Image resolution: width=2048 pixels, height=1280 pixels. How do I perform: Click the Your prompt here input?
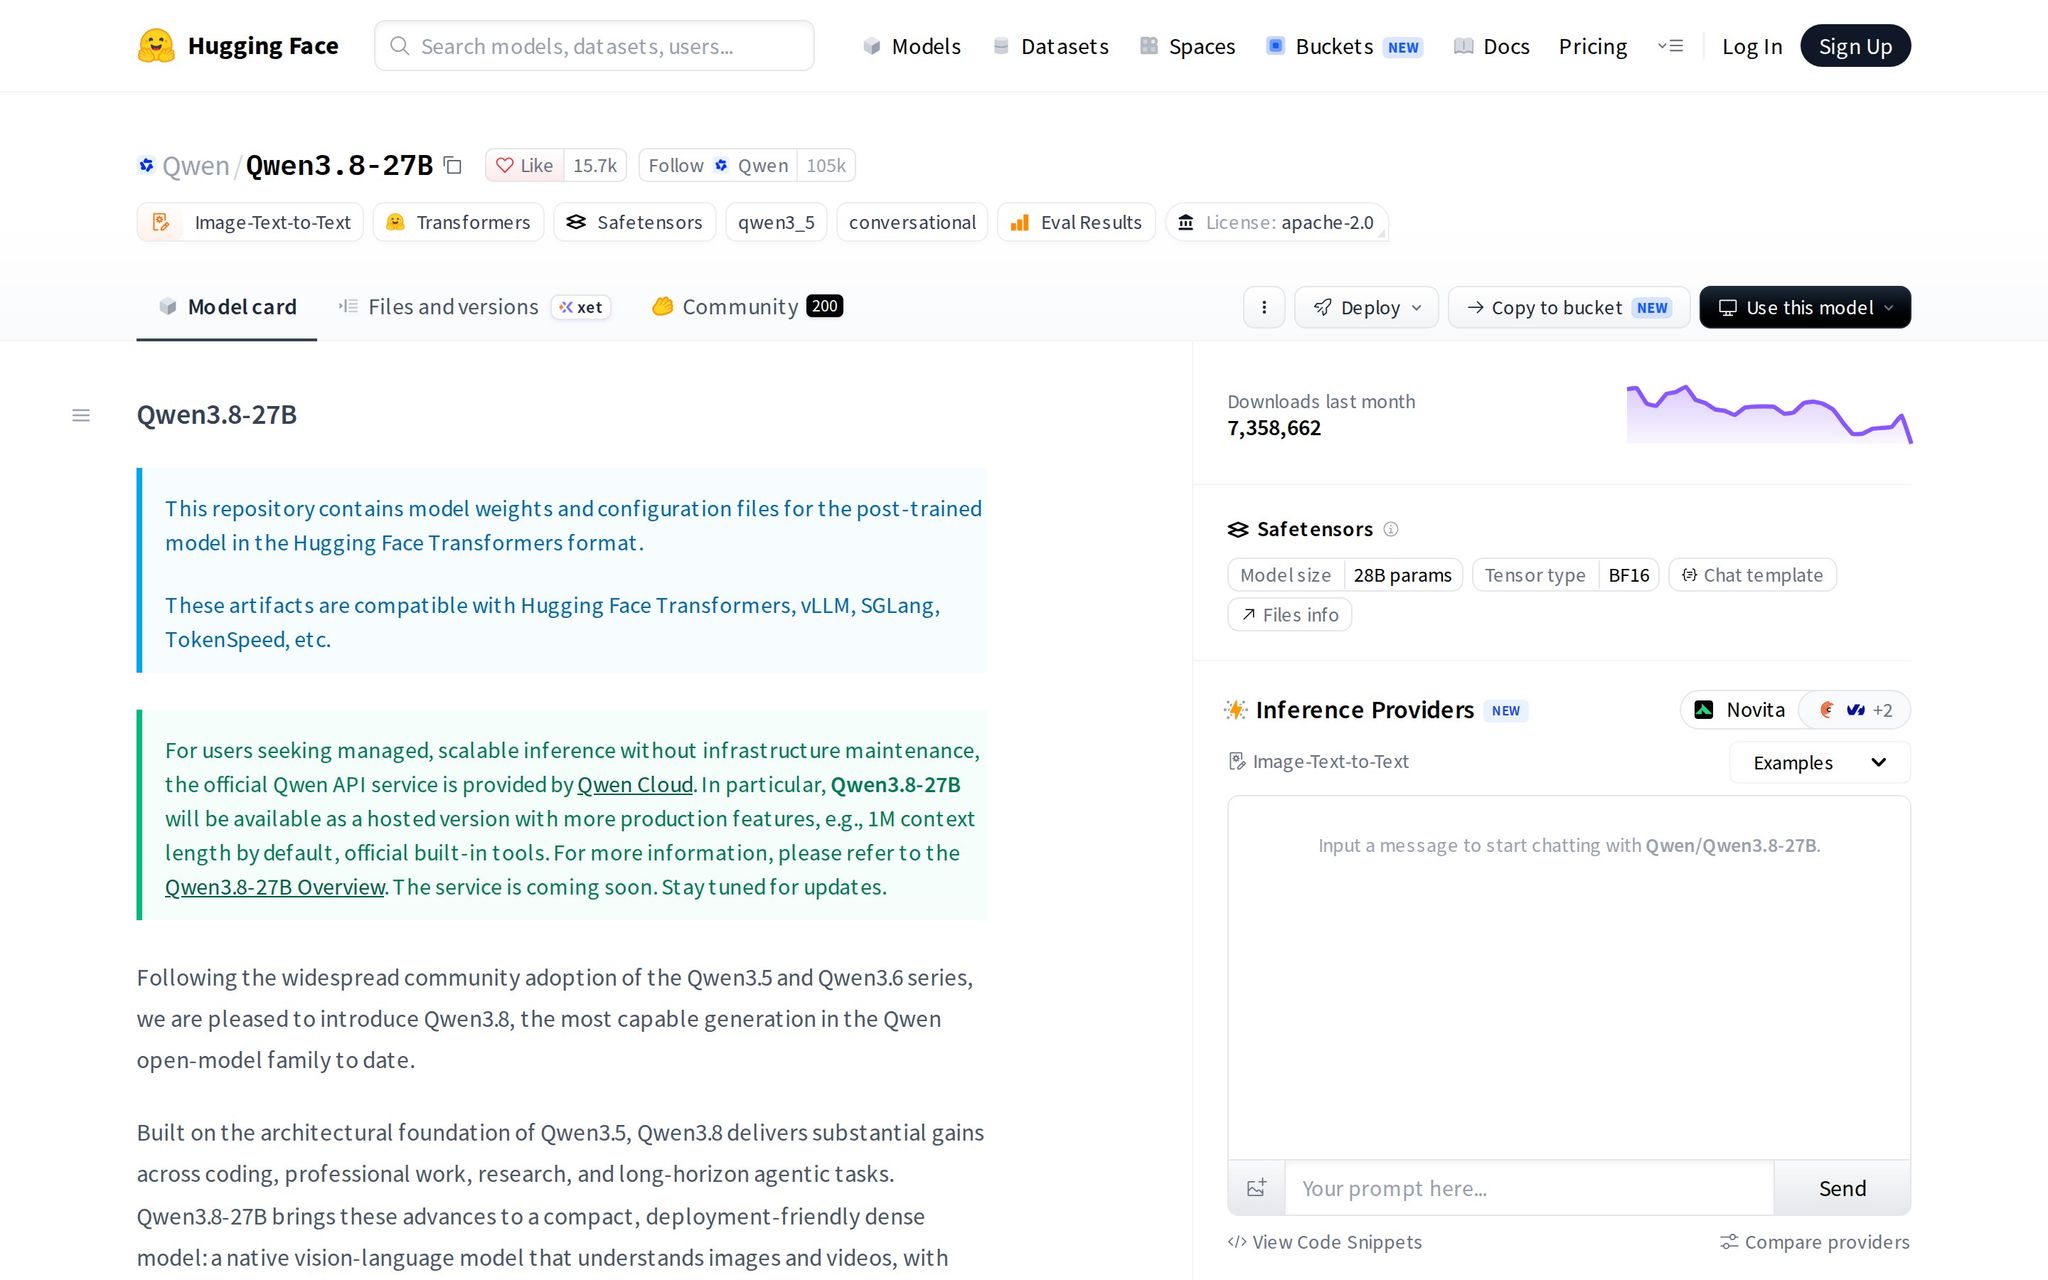[x=1529, y=1188]
